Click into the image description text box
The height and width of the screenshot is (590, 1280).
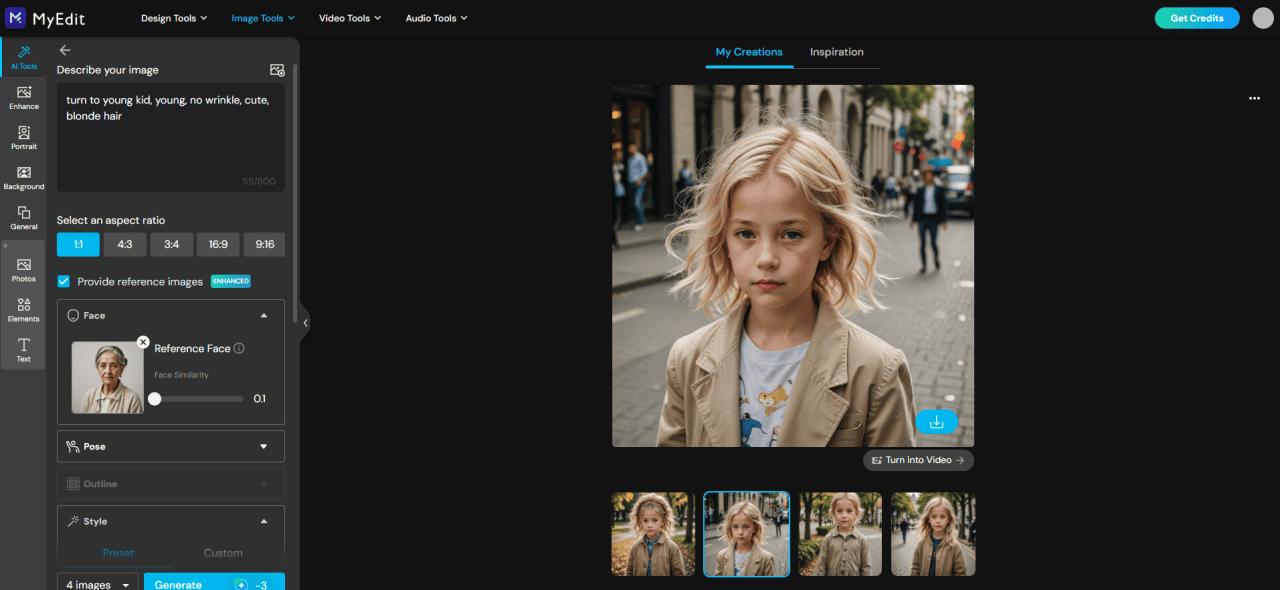click(171, 137)
